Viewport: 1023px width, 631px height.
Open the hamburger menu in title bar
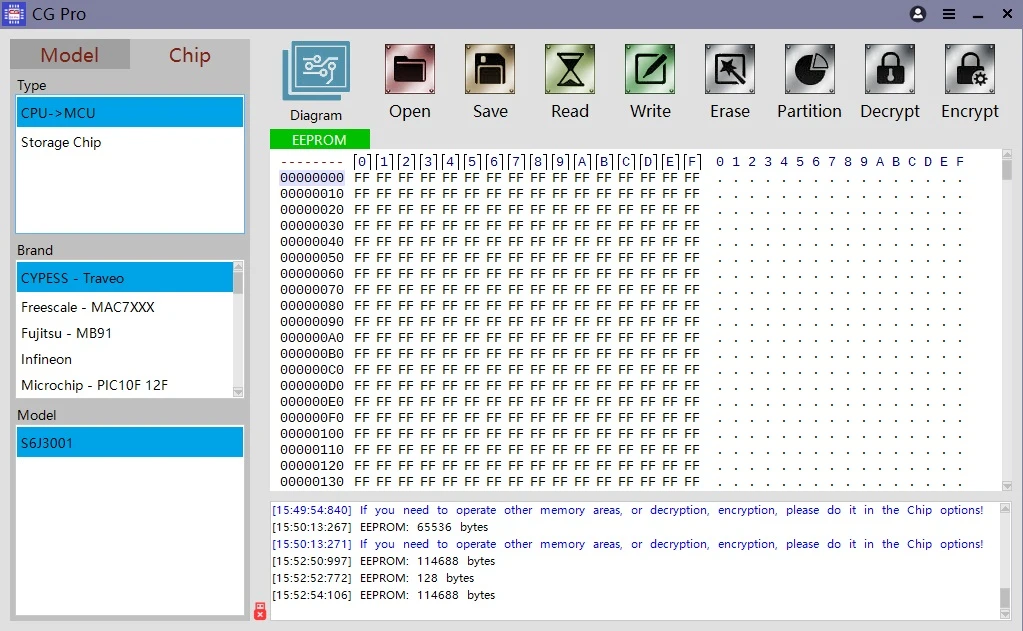[949, 14]
